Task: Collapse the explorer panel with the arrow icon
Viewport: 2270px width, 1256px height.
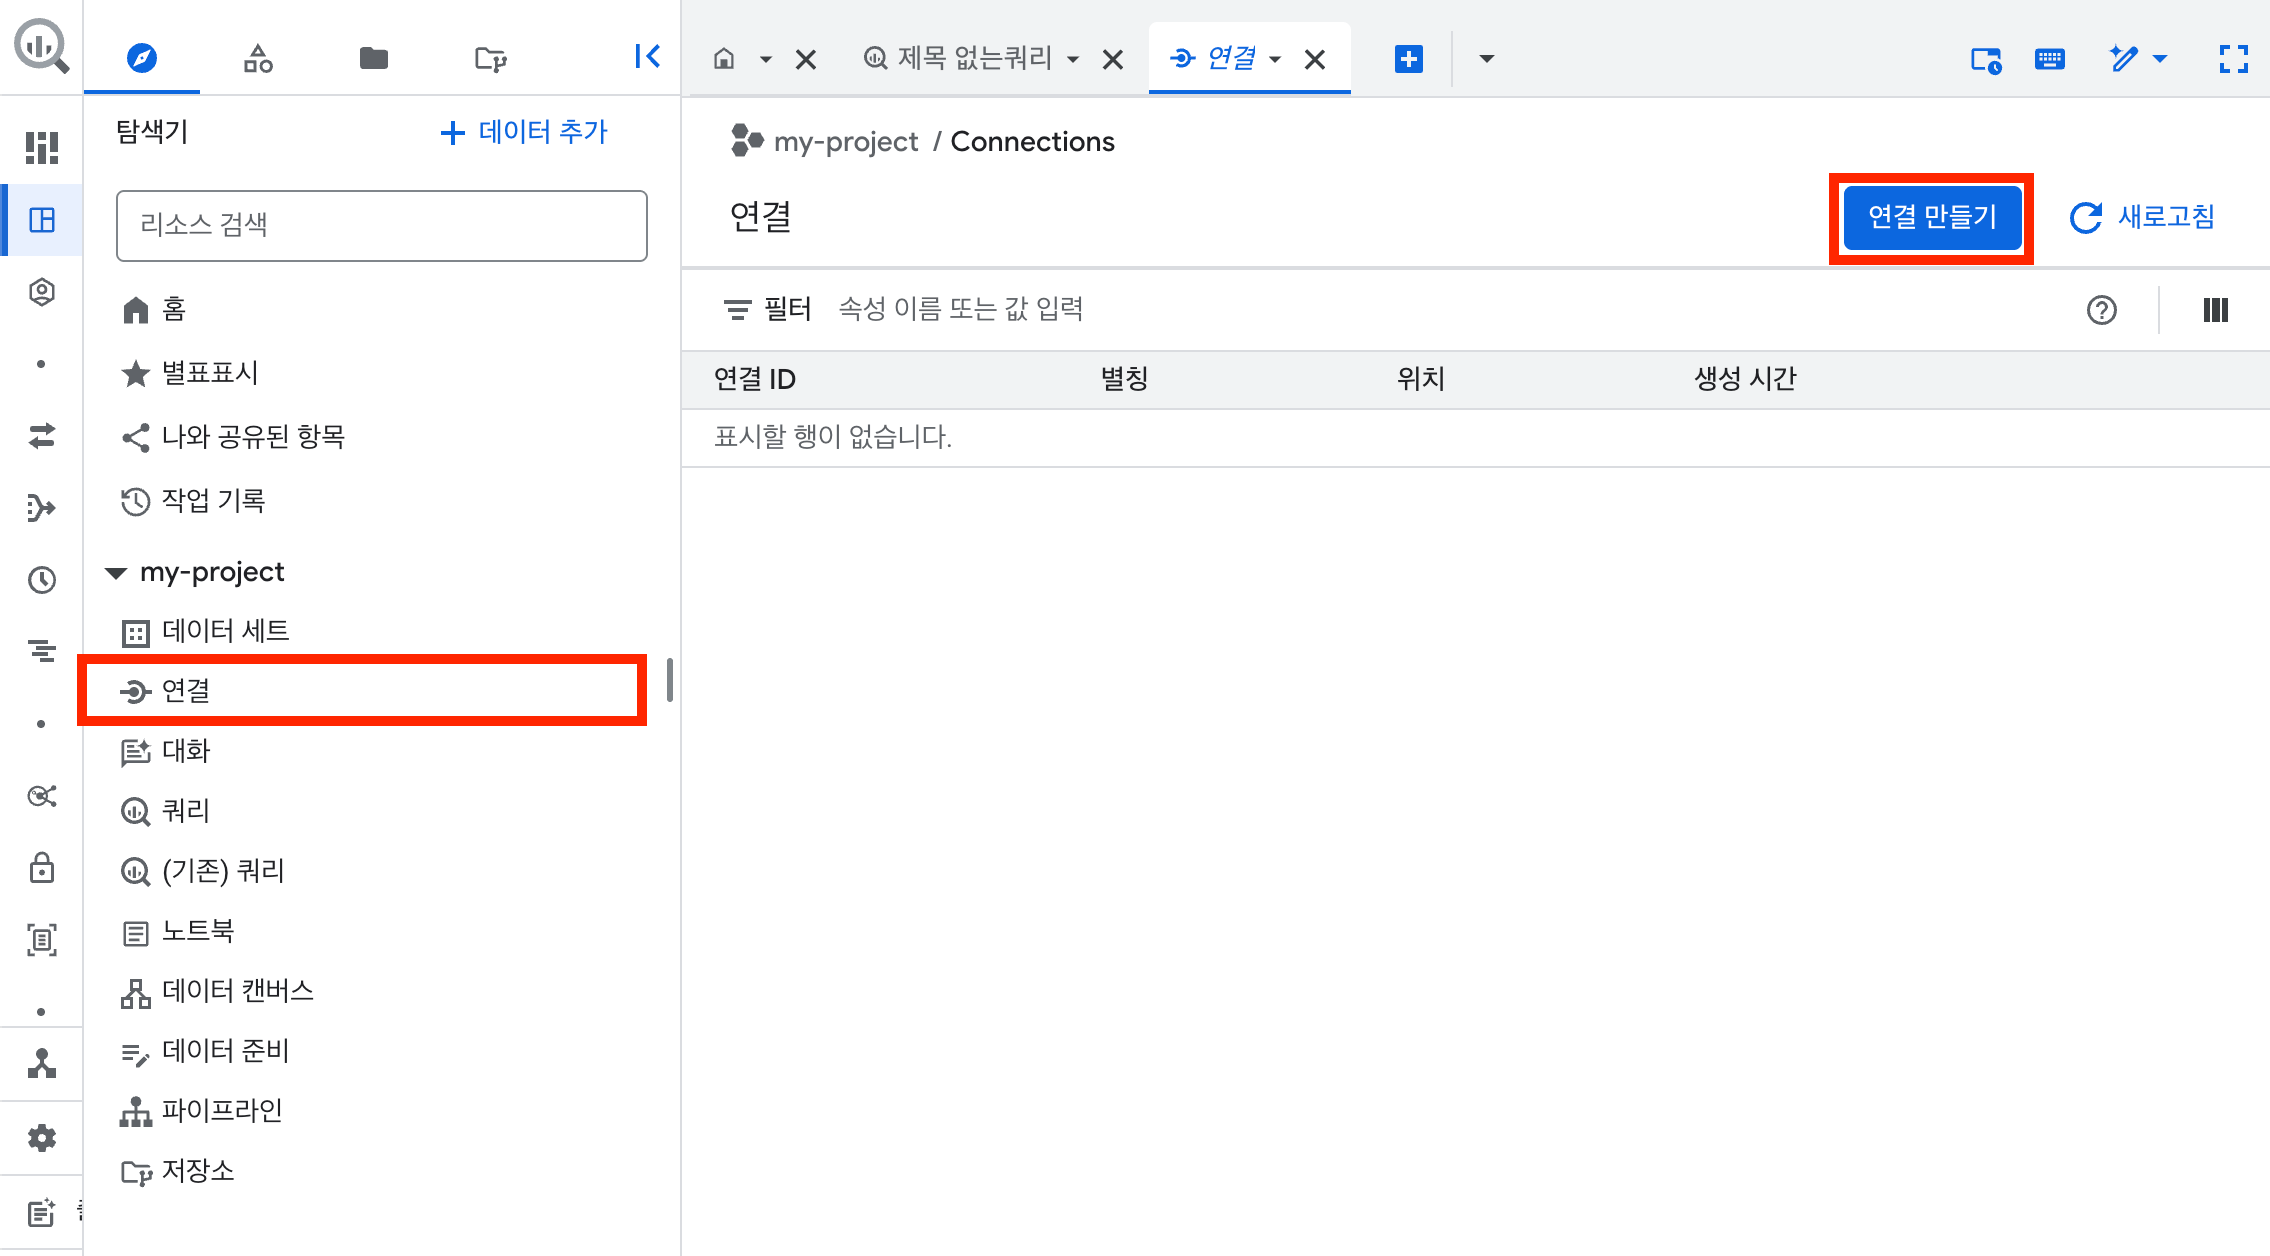Action: pyautogui.click(x=648, y=57)
